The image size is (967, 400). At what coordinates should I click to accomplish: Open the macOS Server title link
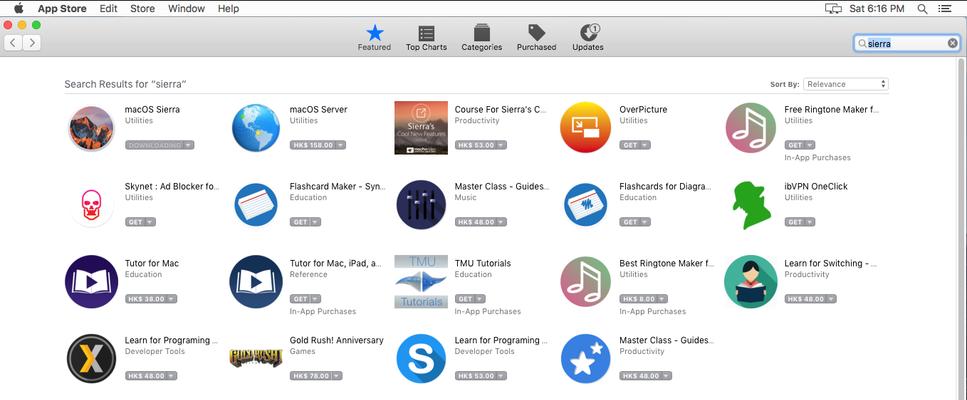point(318,110)
